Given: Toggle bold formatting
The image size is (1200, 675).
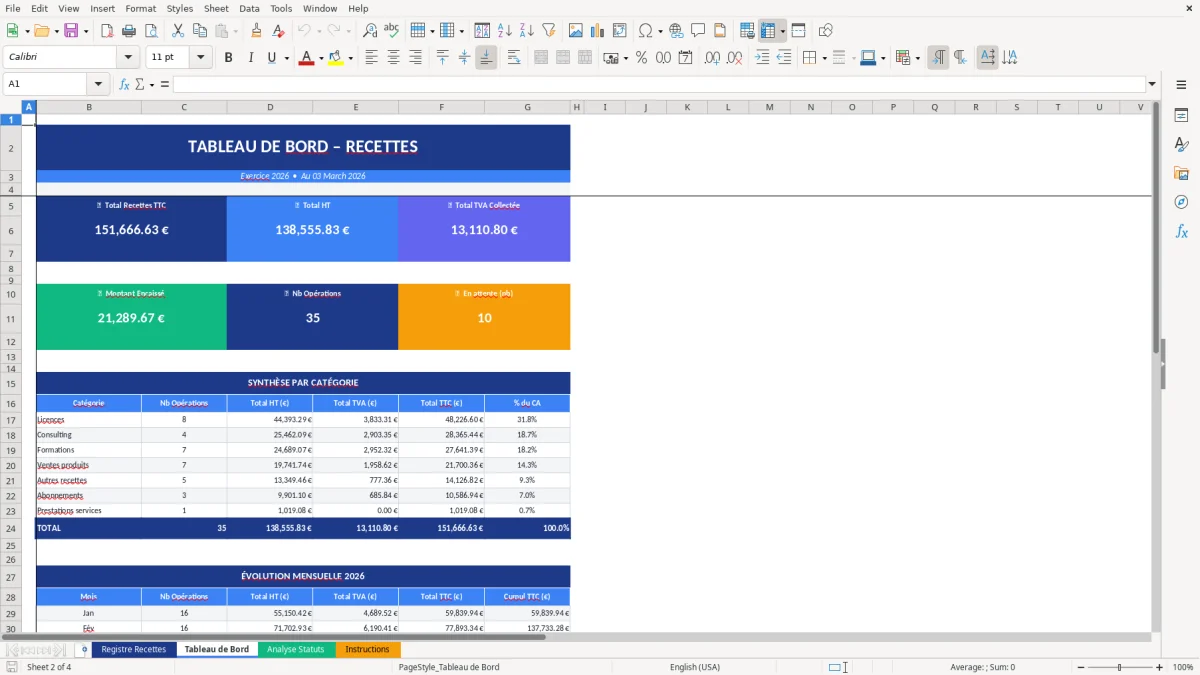Looking at the screenshot, I should tap(228, 57).
